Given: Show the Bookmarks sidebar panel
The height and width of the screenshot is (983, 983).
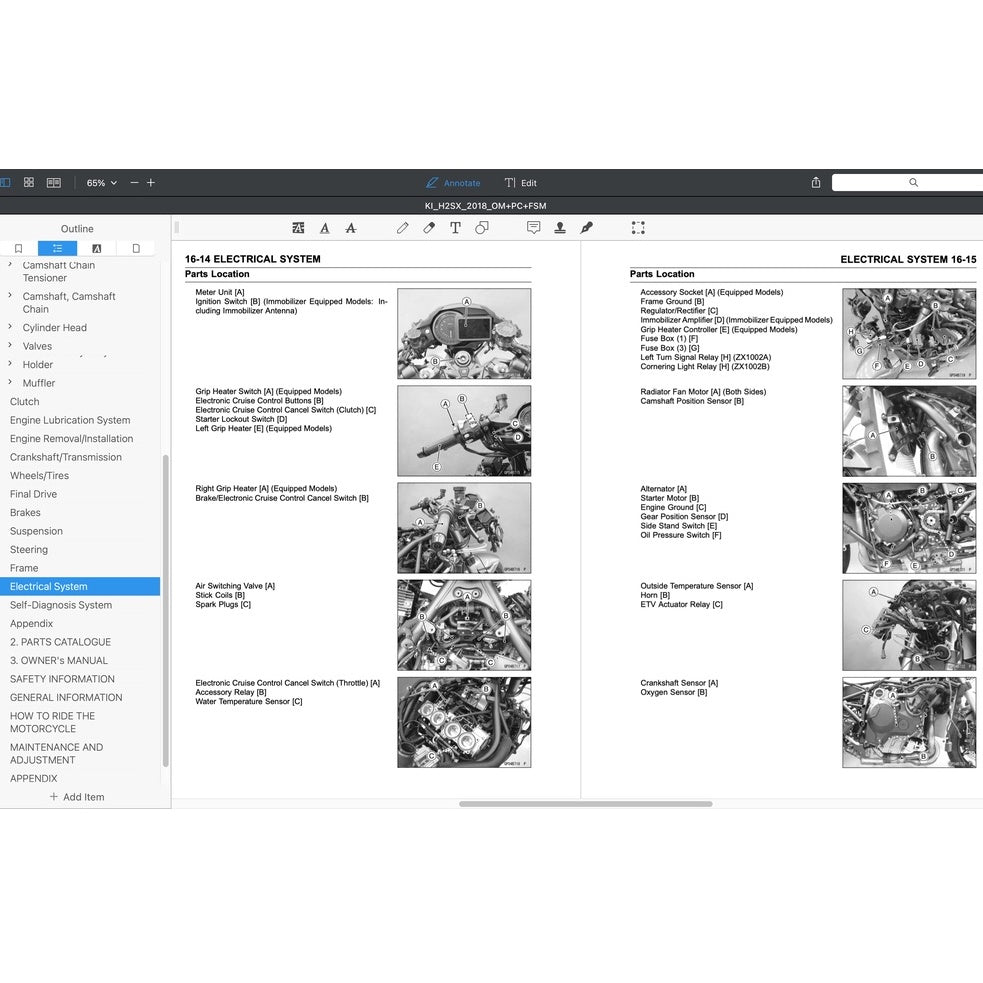Looking at the screenshot, I should pos(18,247).
